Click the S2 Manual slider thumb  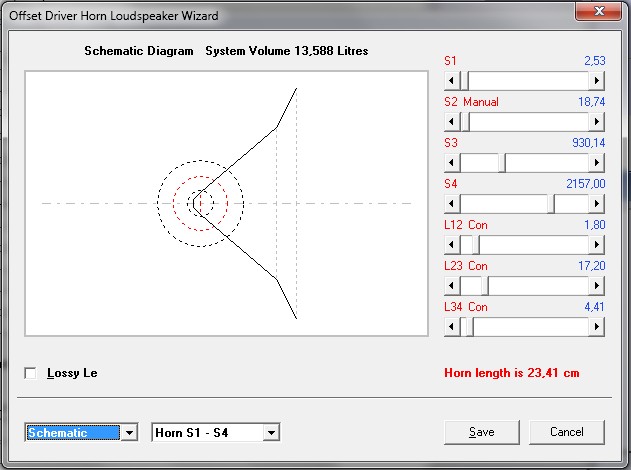coord(465,122)
